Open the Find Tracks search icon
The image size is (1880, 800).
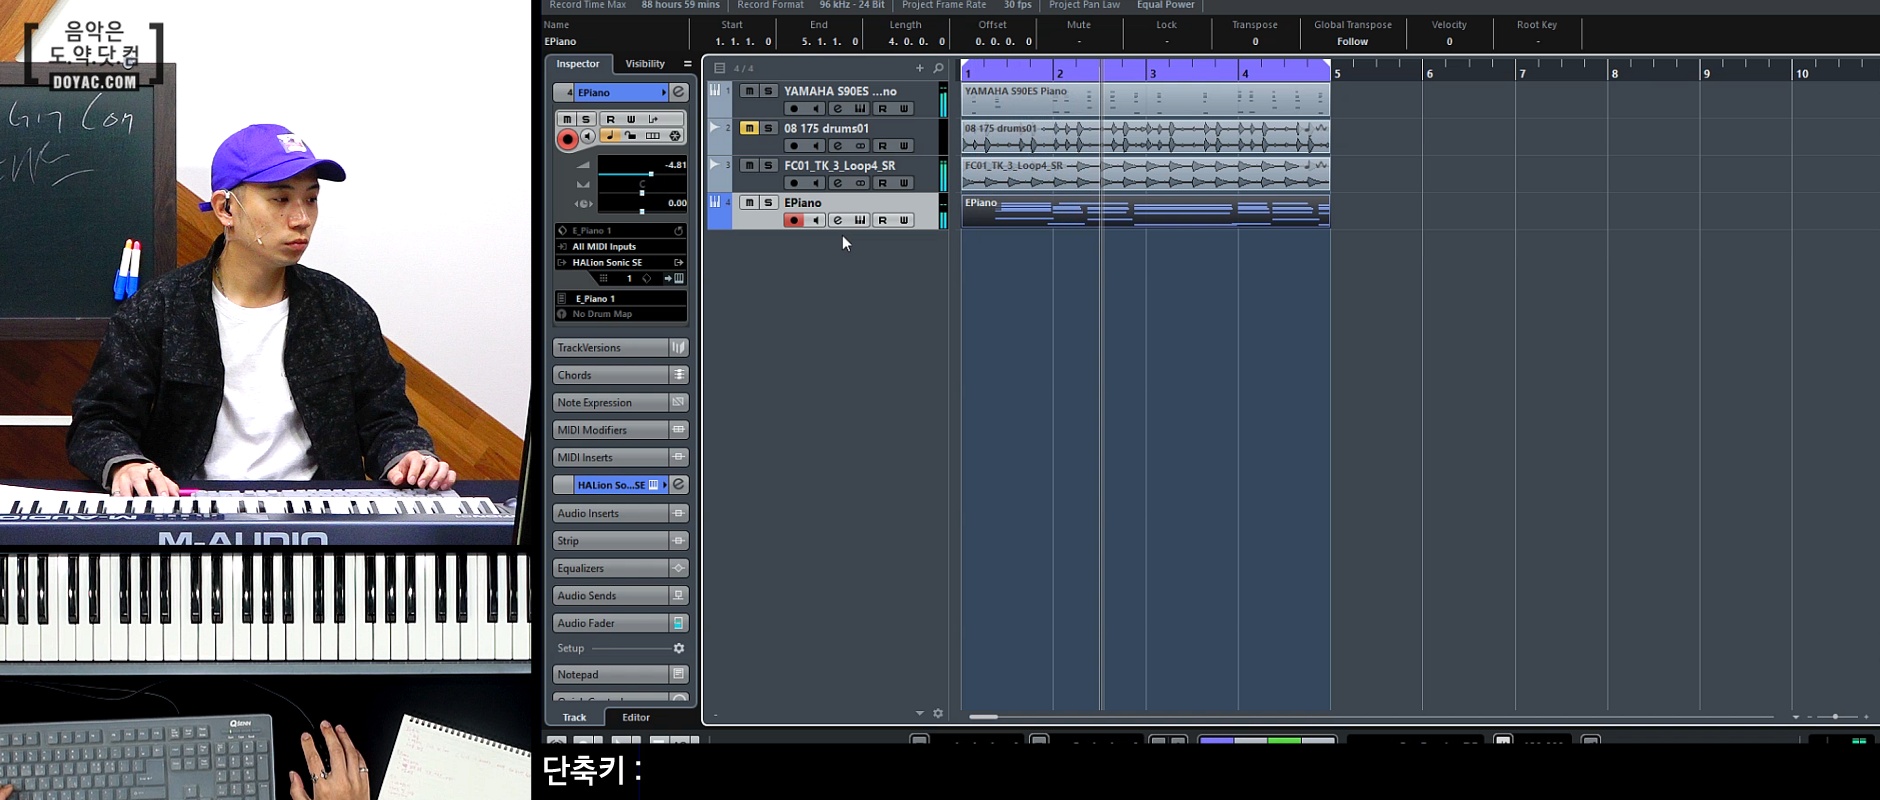[x=938, y=68]
